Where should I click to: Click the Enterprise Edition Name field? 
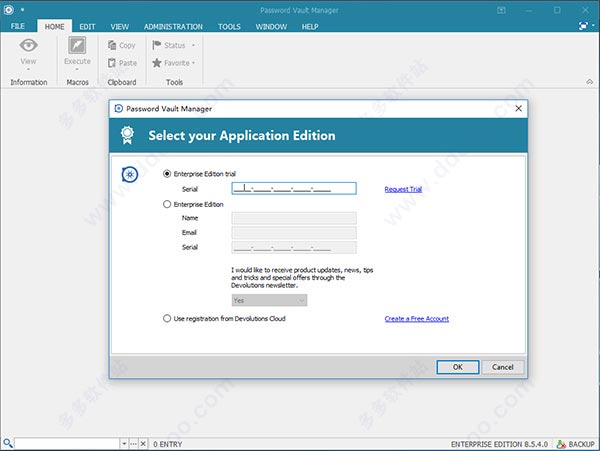(294, 218)
